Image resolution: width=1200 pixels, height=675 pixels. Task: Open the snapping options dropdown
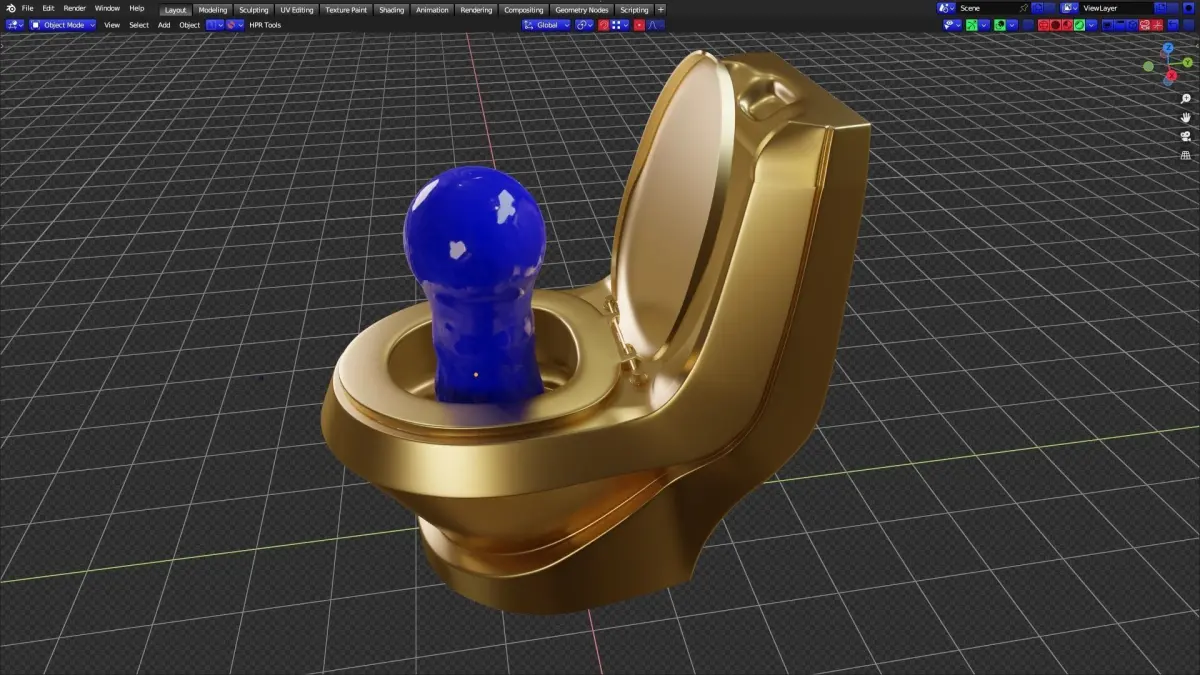point(620,25)
